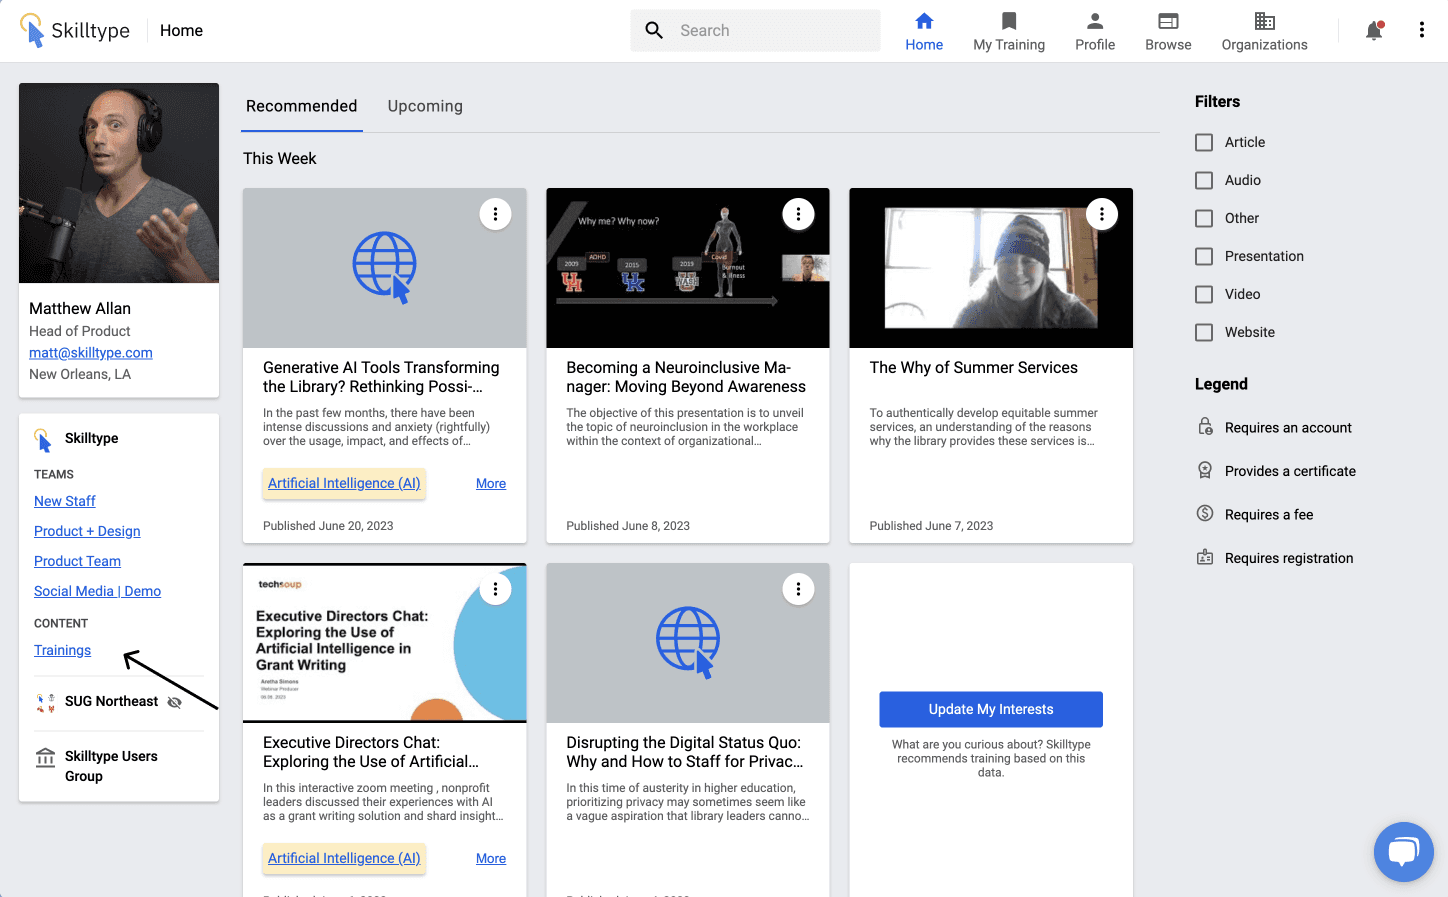
Task: Click the Update My Interests button
Action: [990, 709]
